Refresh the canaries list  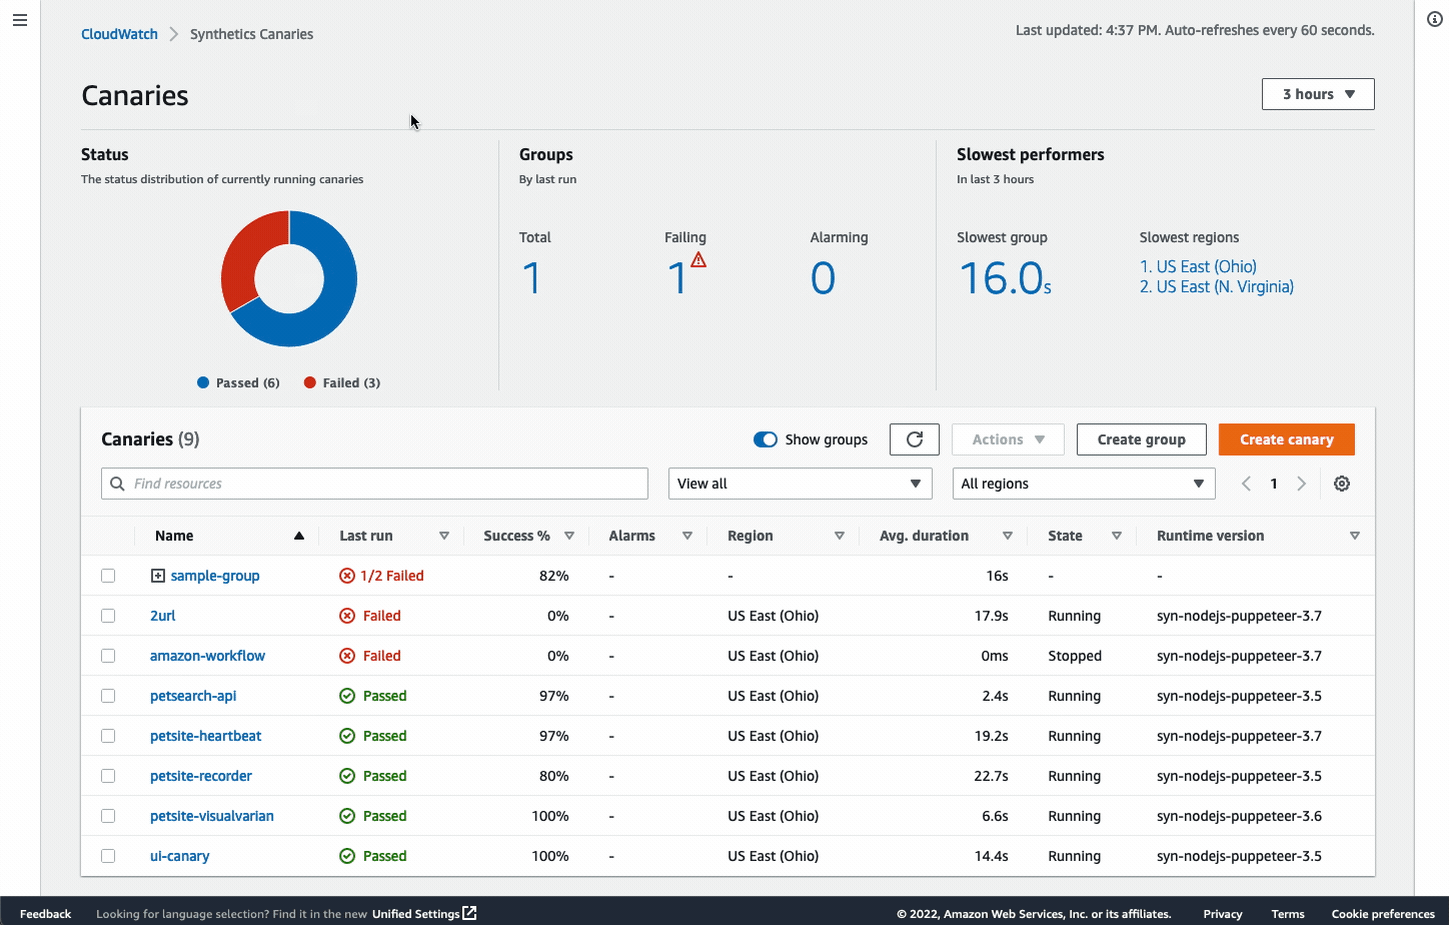[x=913, y=439]
